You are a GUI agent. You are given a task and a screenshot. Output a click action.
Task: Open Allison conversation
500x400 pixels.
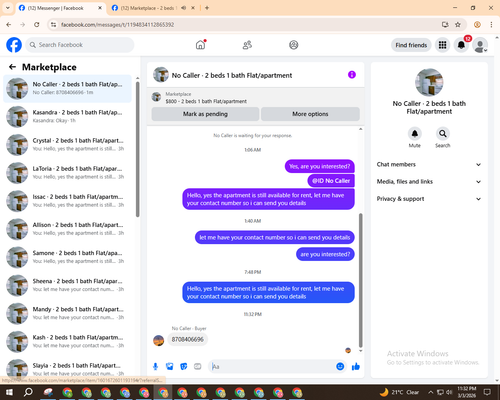point(67,229)
